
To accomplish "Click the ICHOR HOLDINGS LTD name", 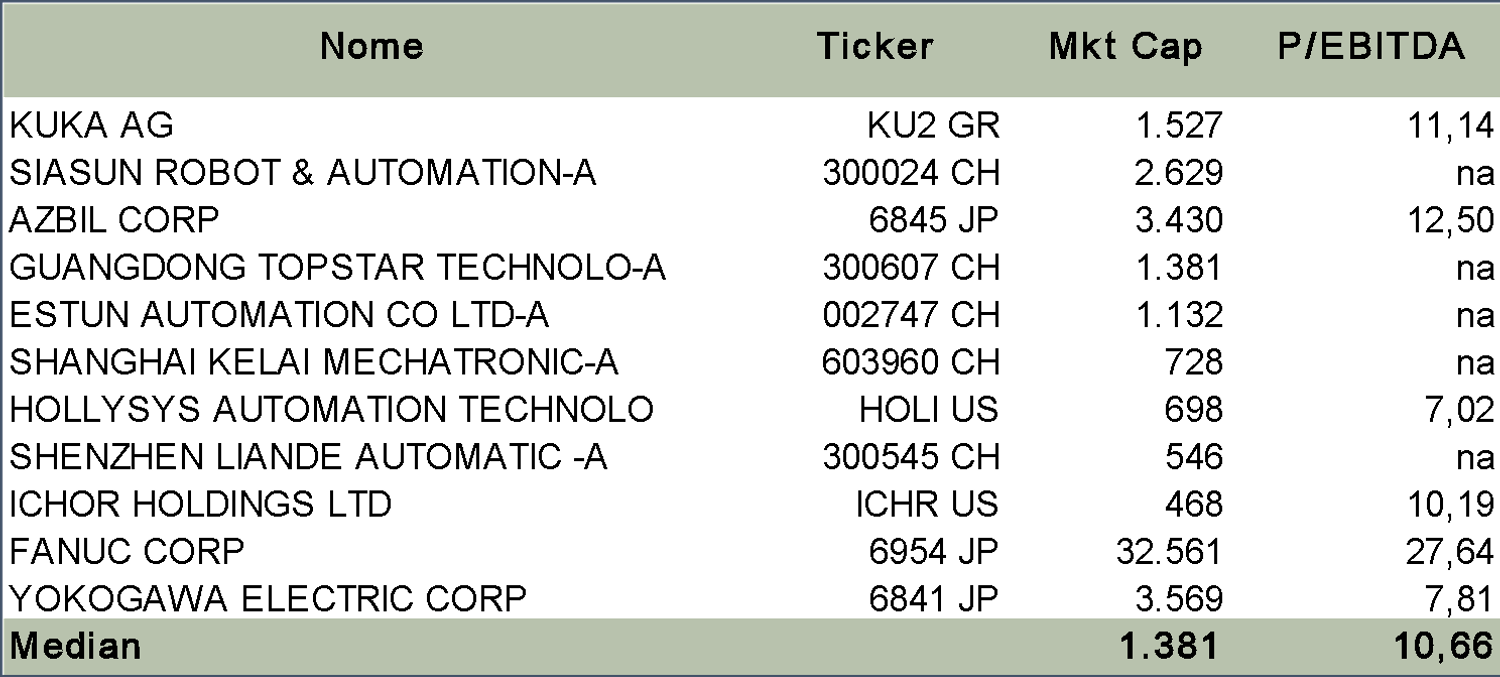I will (x=200, y=504).
